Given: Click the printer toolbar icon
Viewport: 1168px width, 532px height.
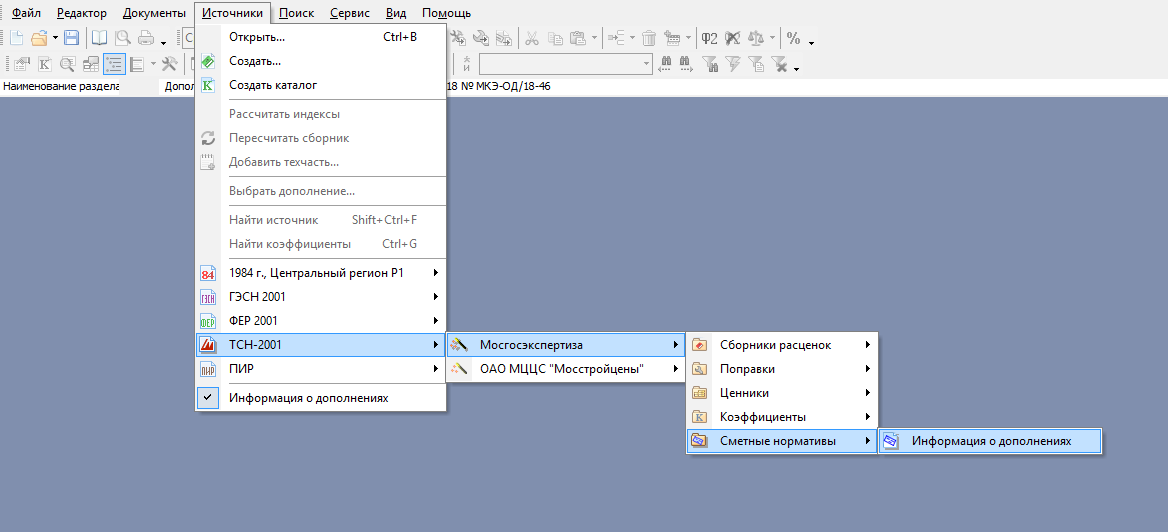Looking at the screenshot, I should (x=146, y=37).
